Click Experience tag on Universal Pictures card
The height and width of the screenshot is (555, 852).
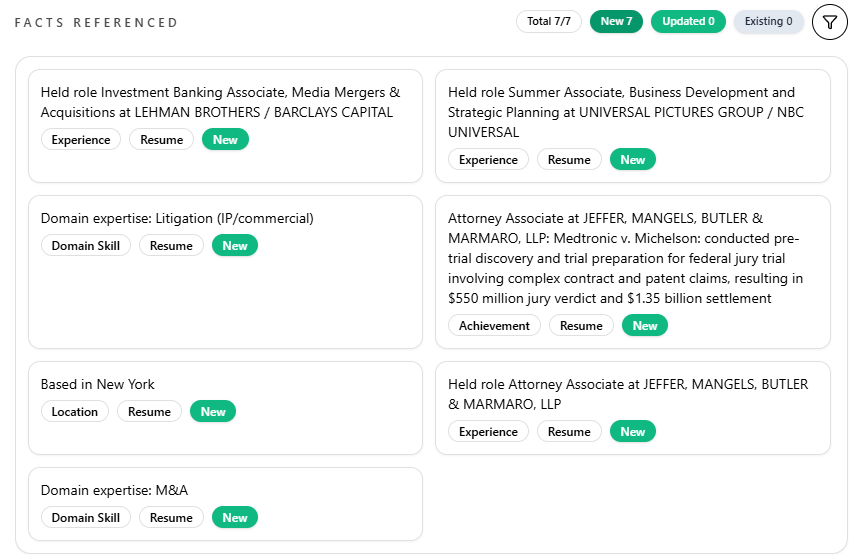click(x=488, y=160)
